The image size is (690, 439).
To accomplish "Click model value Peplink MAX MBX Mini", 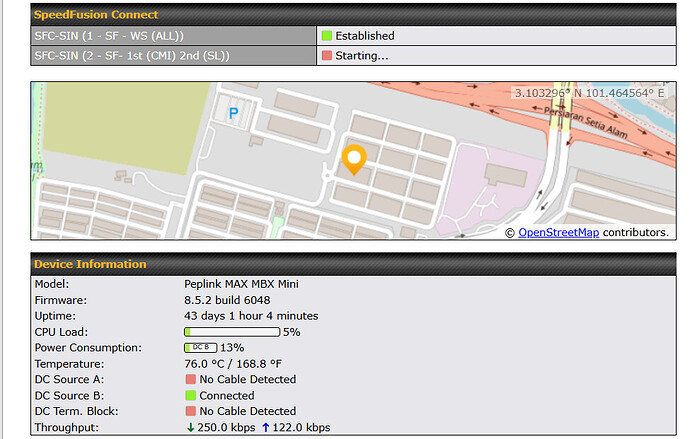I will click(241, 284).
